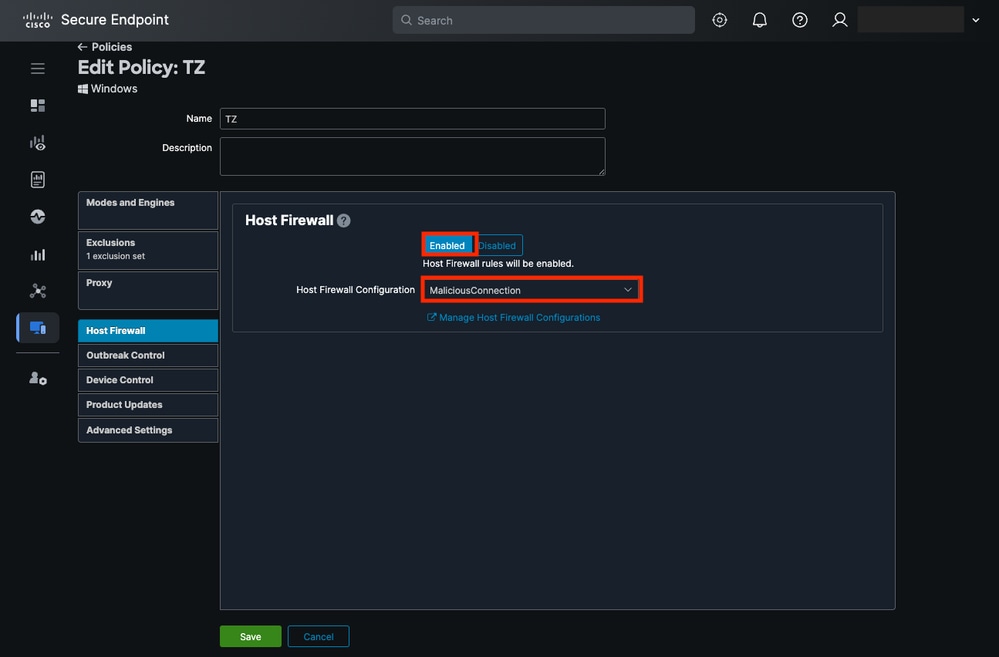
Task: Click the Secure Endpoint title
Action: coord(115,20)
